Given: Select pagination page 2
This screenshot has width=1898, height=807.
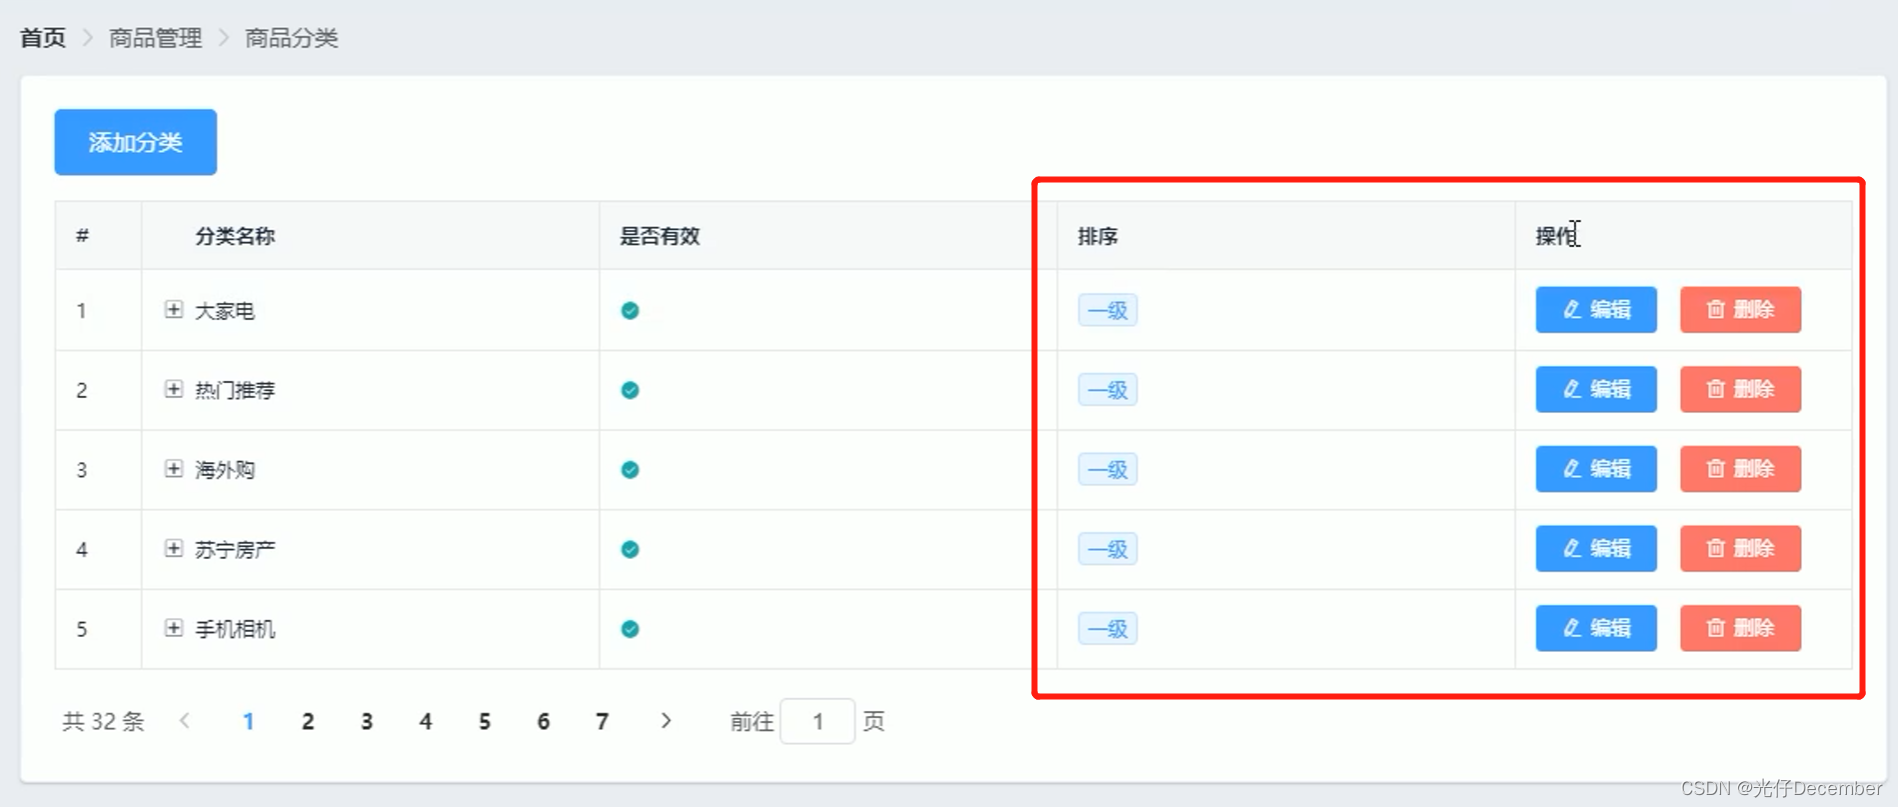Looking at the screenshot, I should point(308,721).
